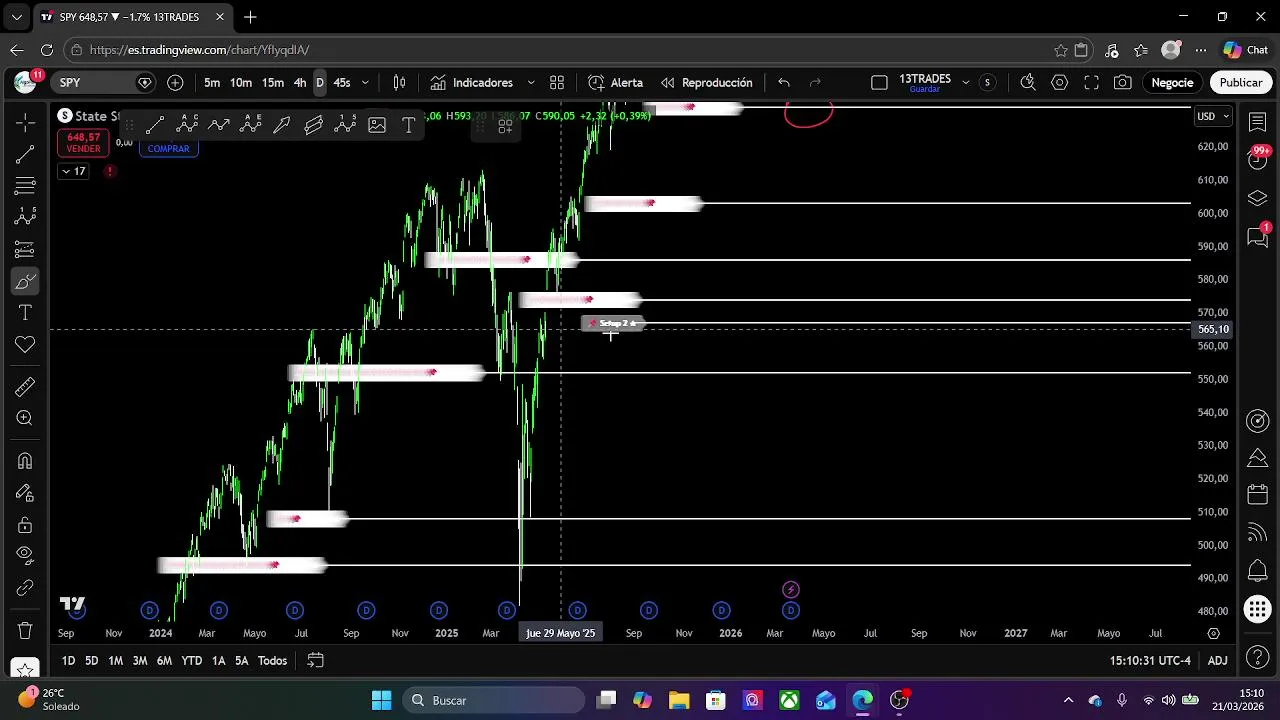The image size is (1280, 720).
Task: Select trend line in floating favorites toolbar
Action: (155, 125)
